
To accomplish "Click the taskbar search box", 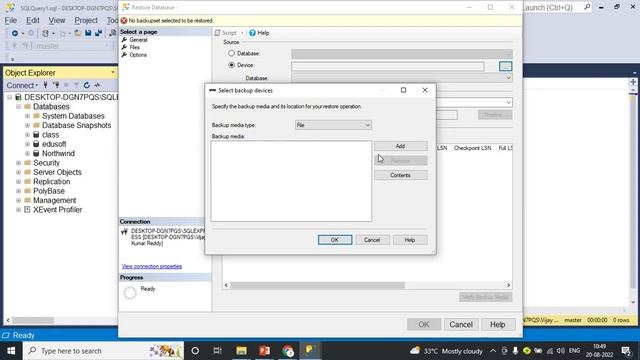I will pos(103,351).
